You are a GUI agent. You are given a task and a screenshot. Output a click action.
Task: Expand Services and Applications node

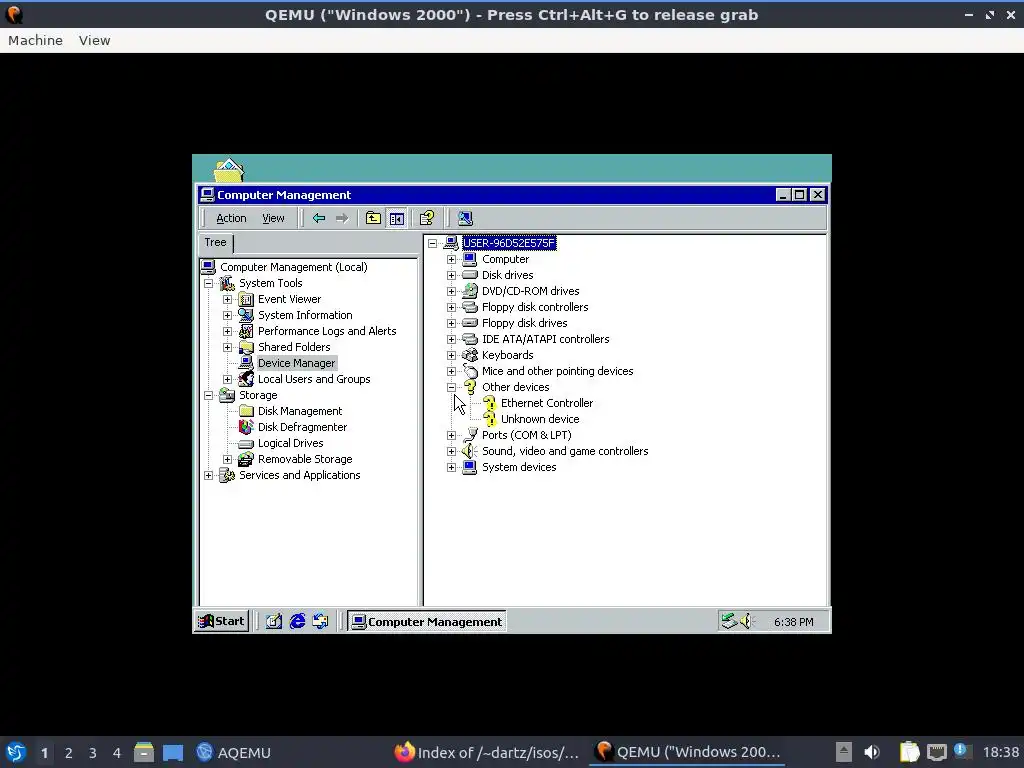[x=208, y=475]
